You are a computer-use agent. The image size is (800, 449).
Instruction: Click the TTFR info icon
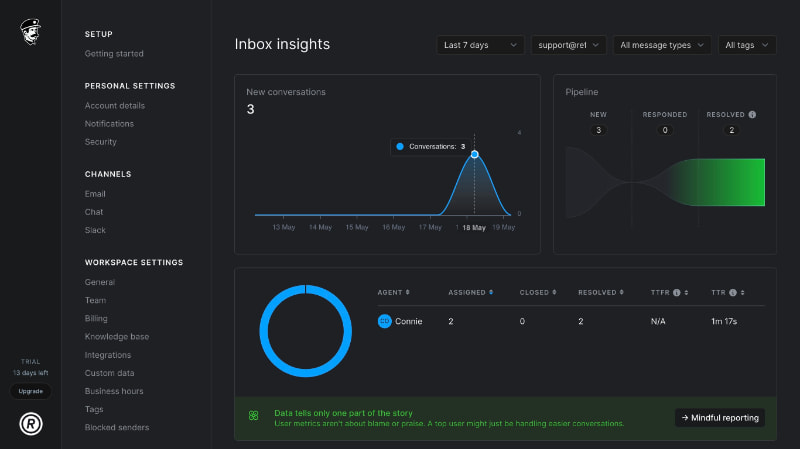click(x=677, y=292)
